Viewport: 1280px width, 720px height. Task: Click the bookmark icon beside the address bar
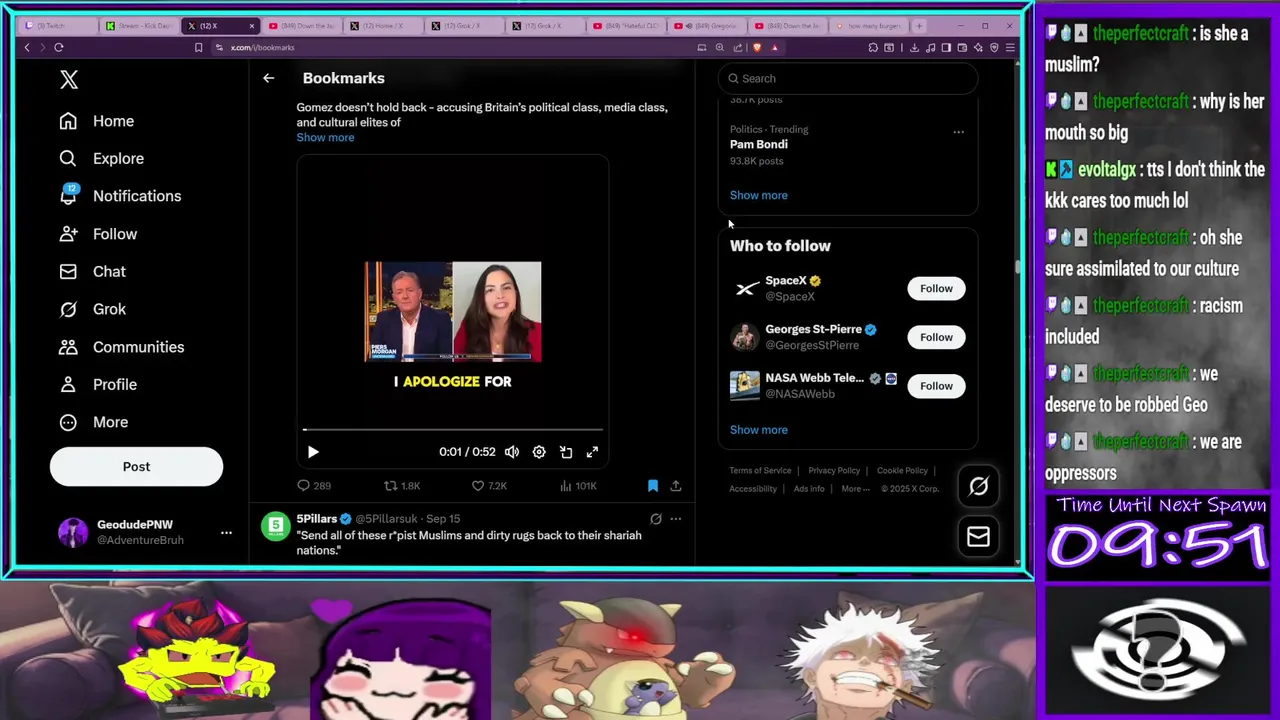click(x=198, y=47)
